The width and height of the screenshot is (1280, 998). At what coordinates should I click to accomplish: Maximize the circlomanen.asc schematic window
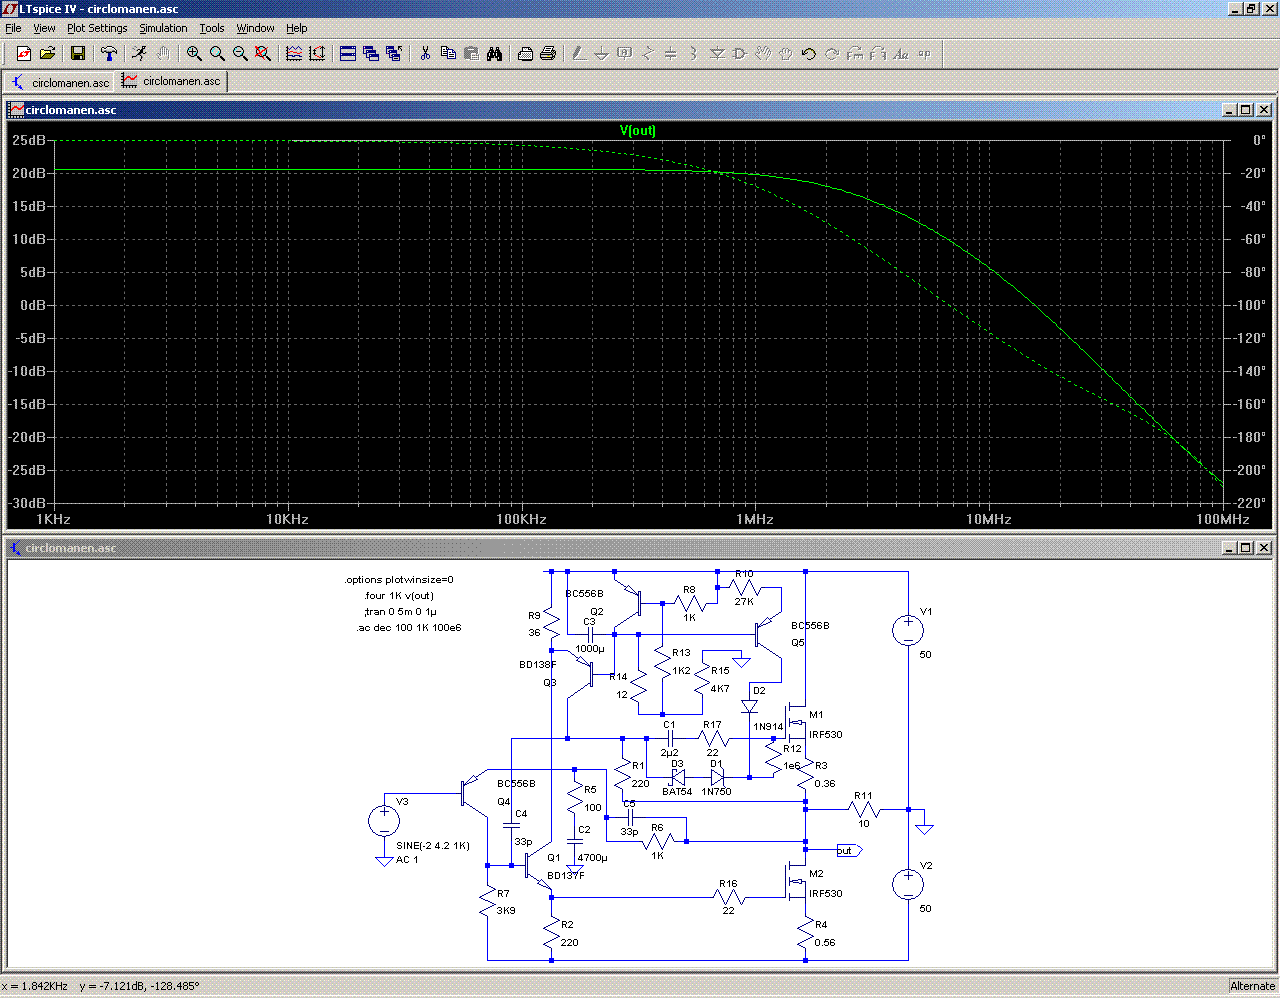[x=1246, y=548]
